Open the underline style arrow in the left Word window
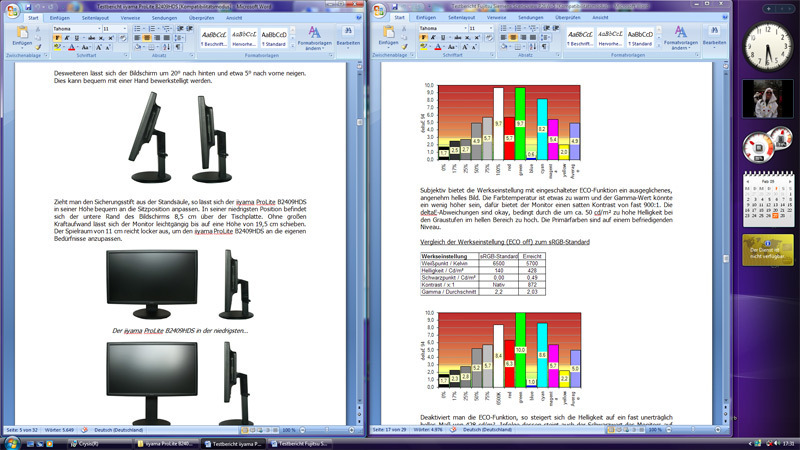800x450 pixels. click(x=84, y=38)
